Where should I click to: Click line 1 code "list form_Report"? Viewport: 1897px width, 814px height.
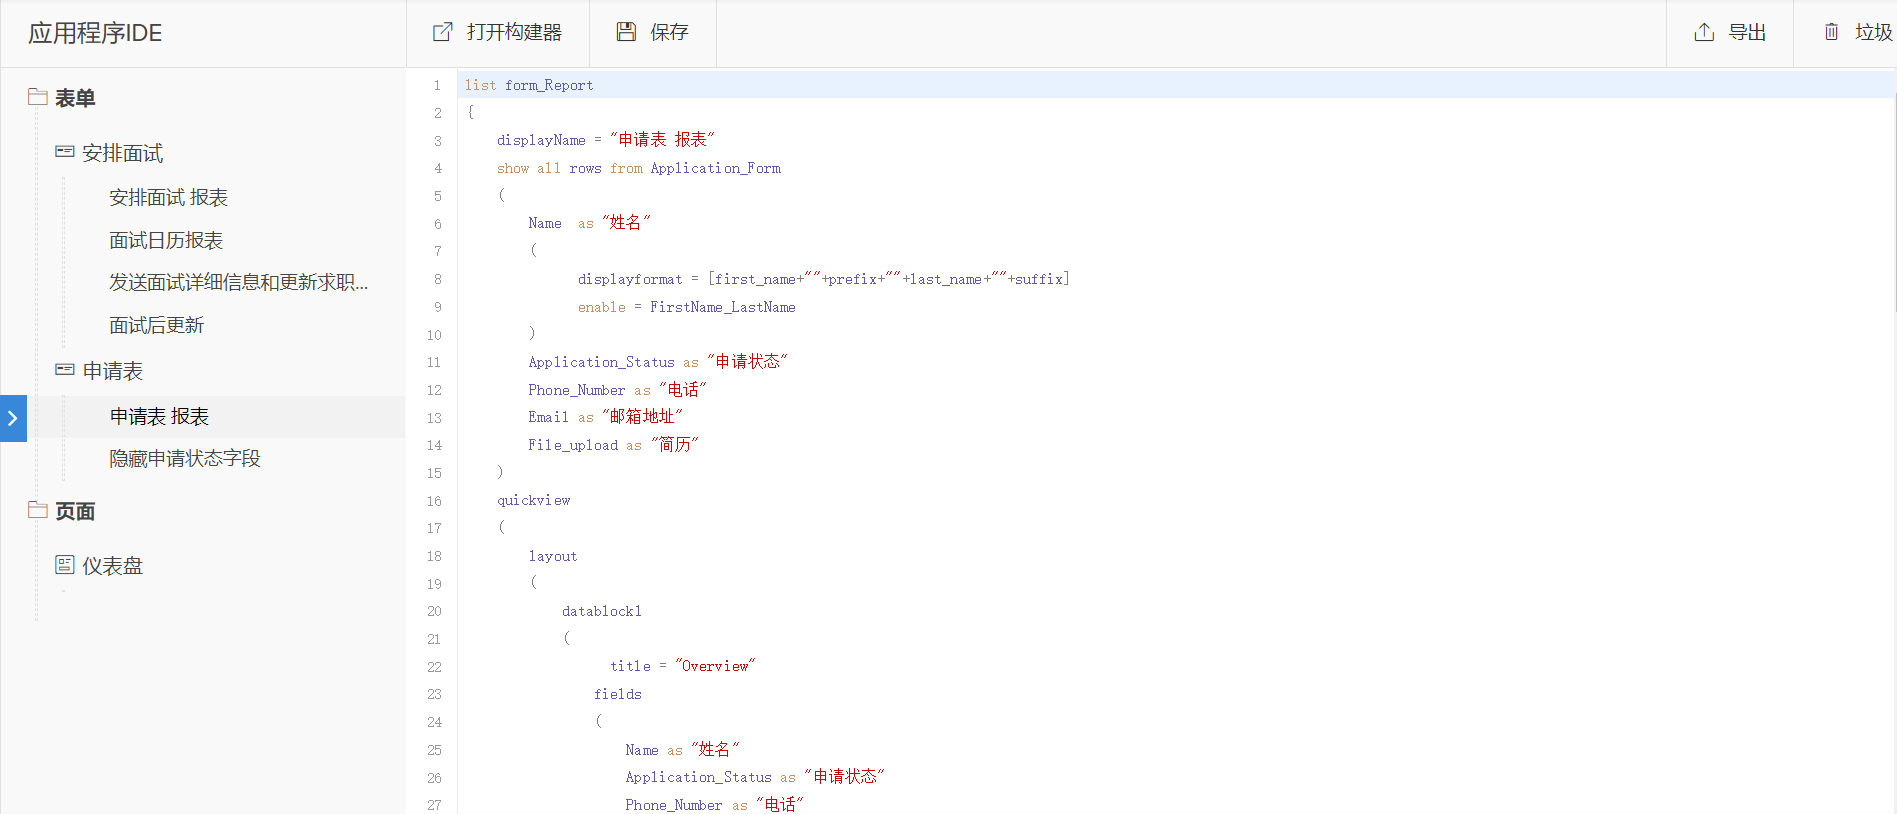pos(529,85)
